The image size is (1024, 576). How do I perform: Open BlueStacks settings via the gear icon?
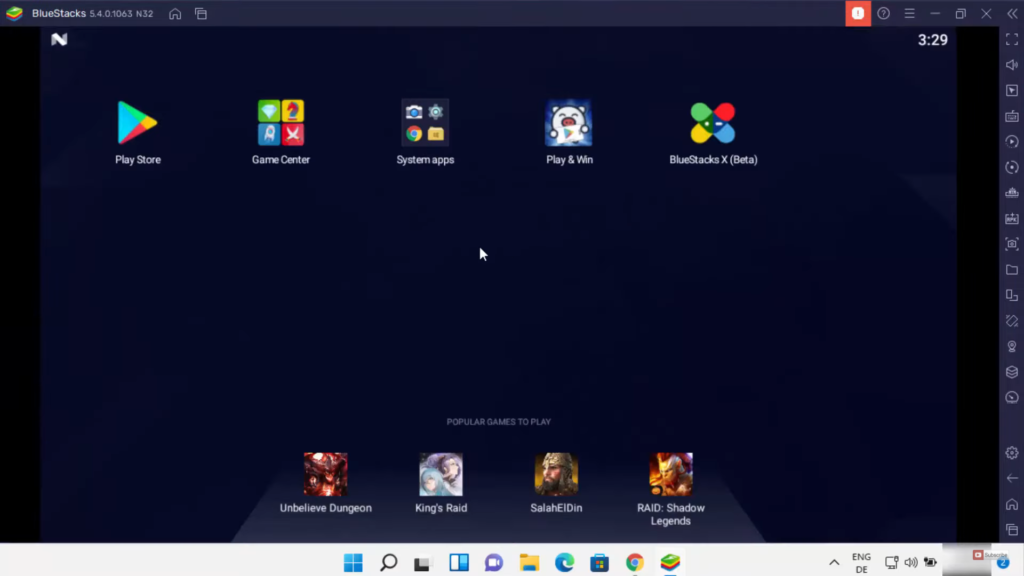pos(1011,453)
